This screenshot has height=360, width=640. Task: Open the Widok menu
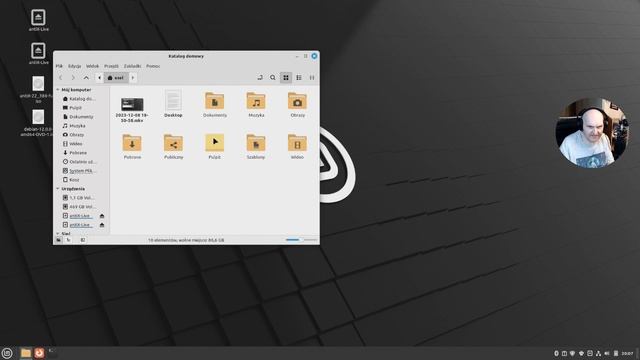point(93,66)
